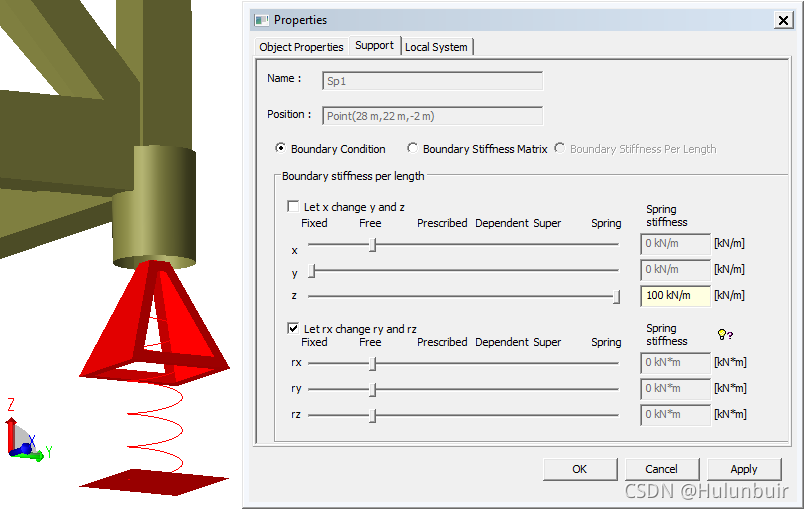The image size is (804, 509).
Task: Click the Name field showing Sp1
Action: pyautogui.click(x=432, y=81)
